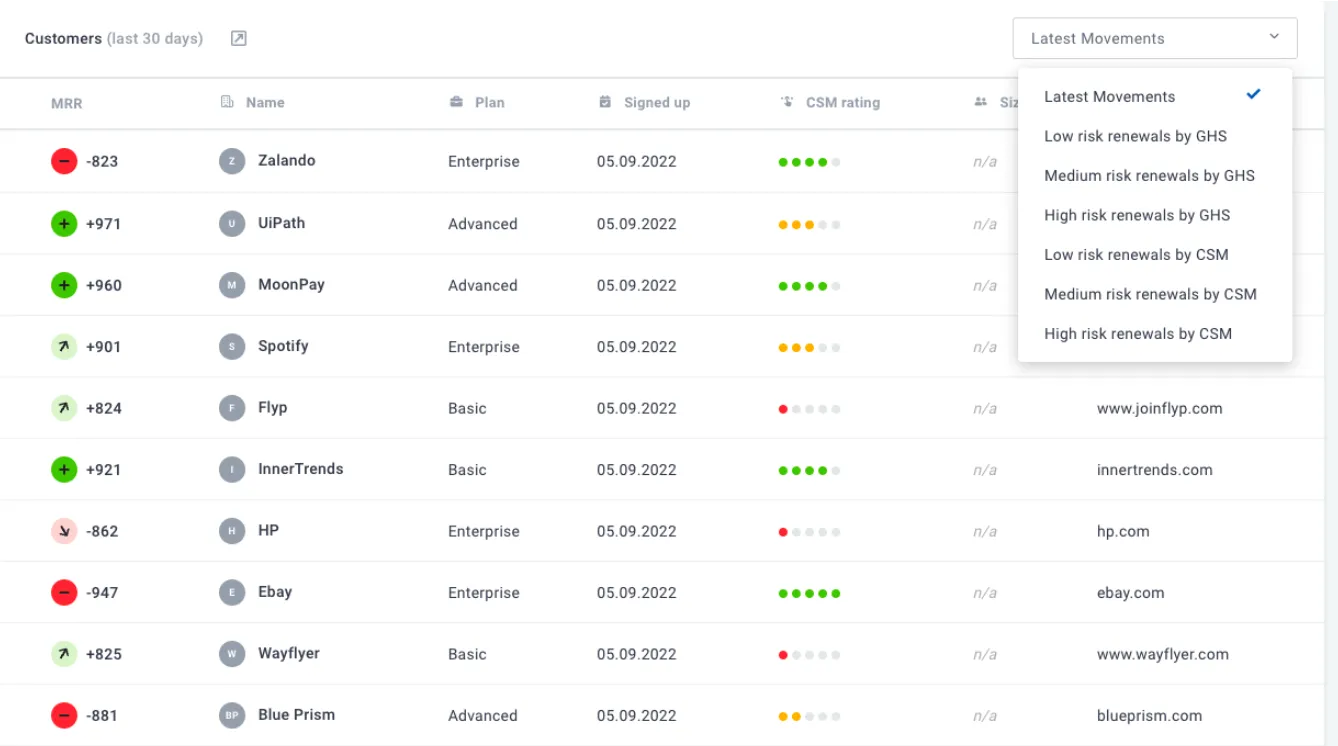1338x746 pixels.
Task: Click MoonPay's green plus MRR icon
Action: pyautogui.click(x=64, y=285)
